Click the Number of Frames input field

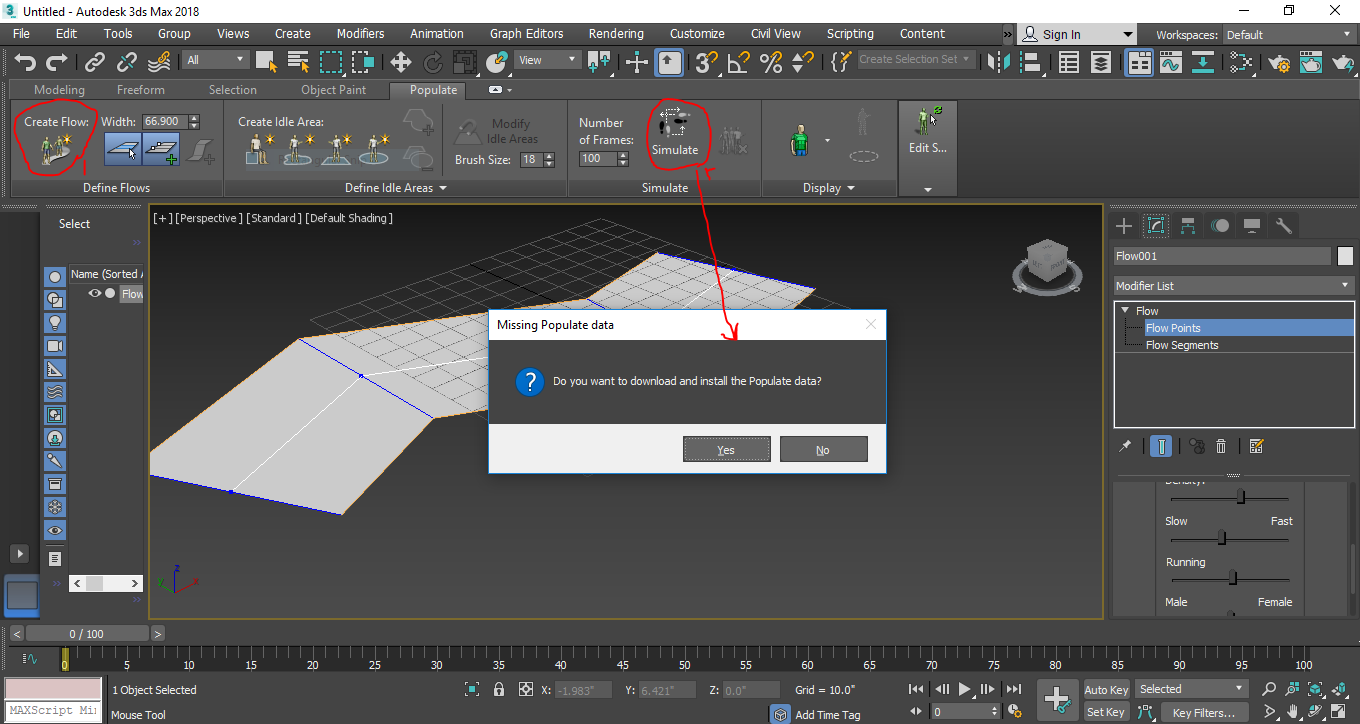pos(597,159)
